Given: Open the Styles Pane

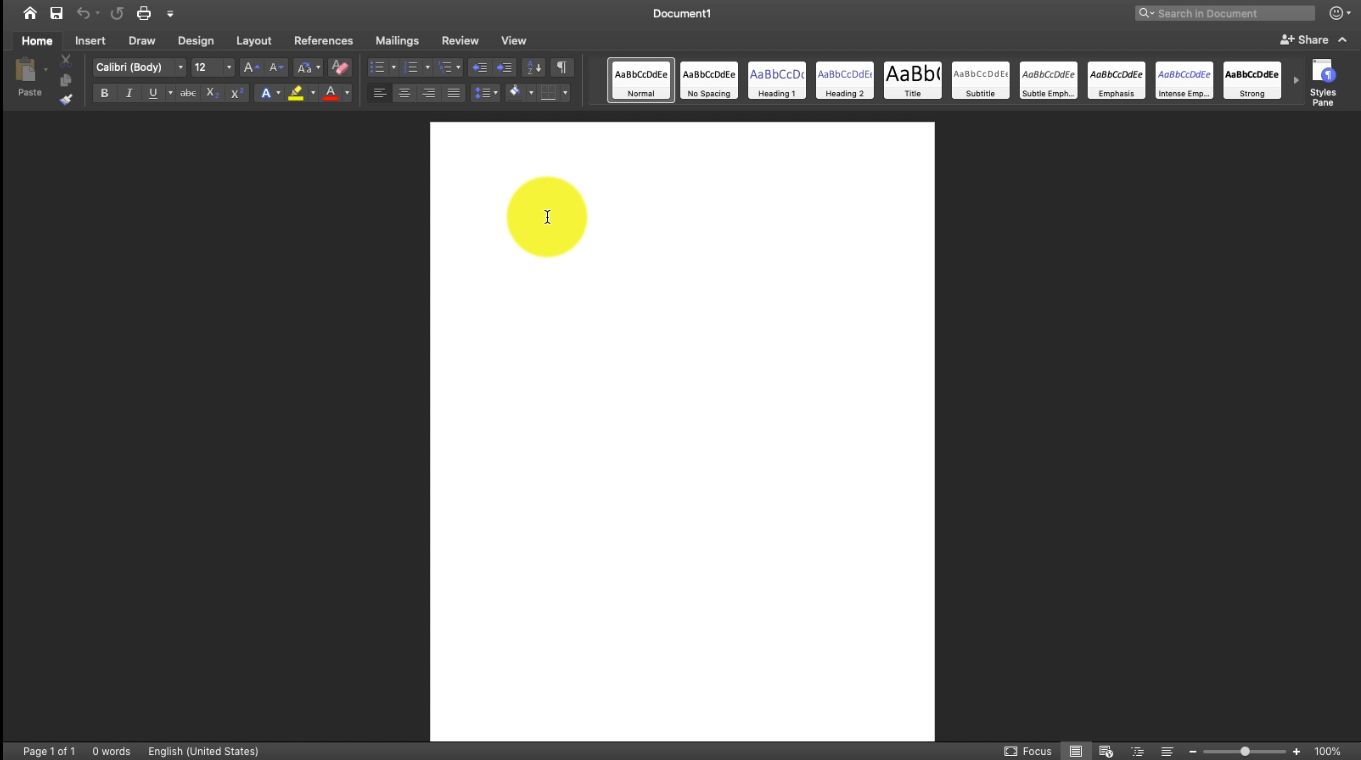Looking at the screenshot, I should tap(1323, 82).
